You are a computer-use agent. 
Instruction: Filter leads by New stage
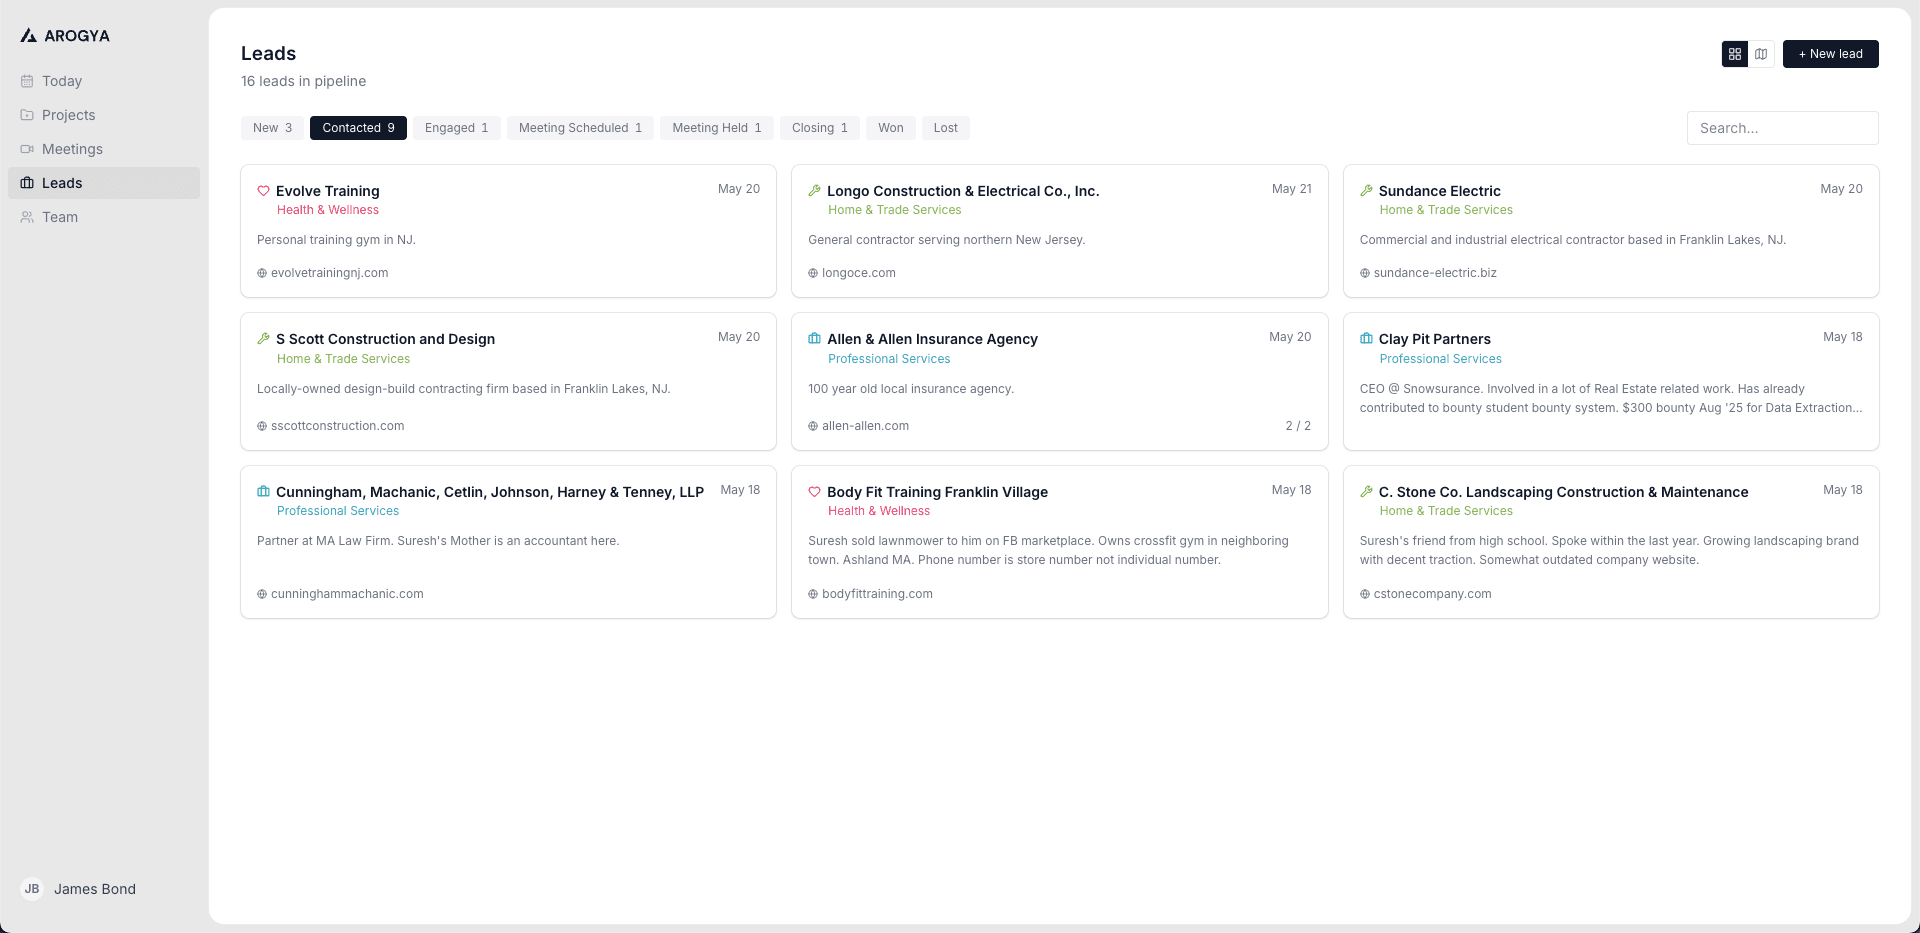272,128
